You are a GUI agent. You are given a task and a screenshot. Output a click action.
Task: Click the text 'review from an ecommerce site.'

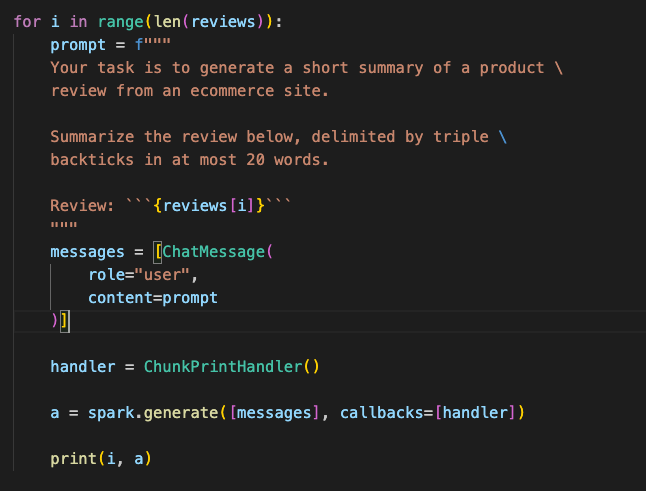(190, 91)
